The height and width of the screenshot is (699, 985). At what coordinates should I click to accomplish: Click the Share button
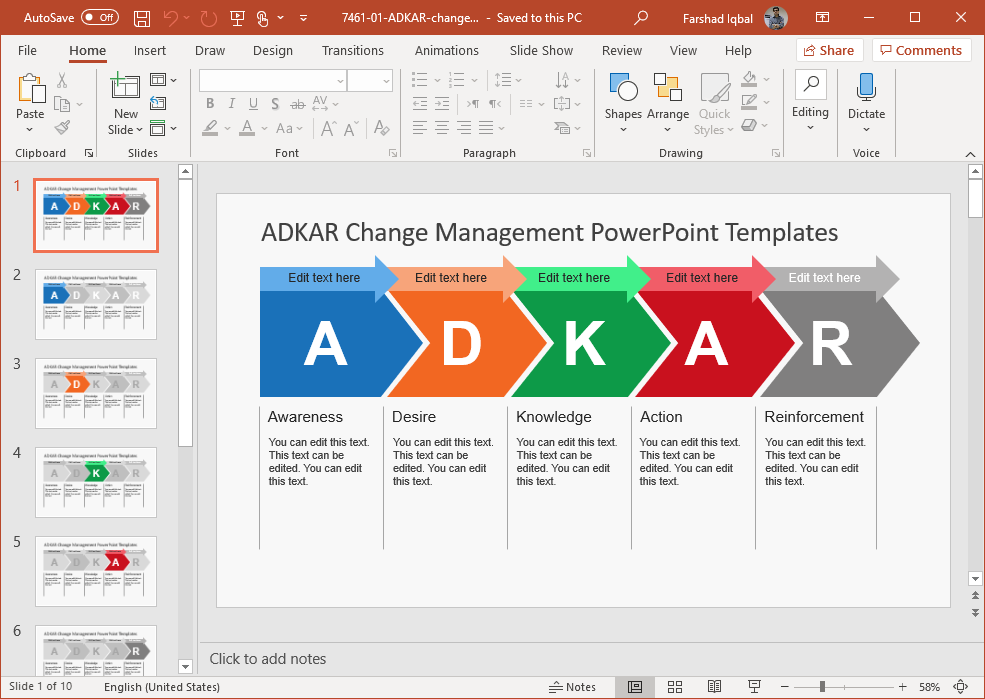[x=828, y=50]
